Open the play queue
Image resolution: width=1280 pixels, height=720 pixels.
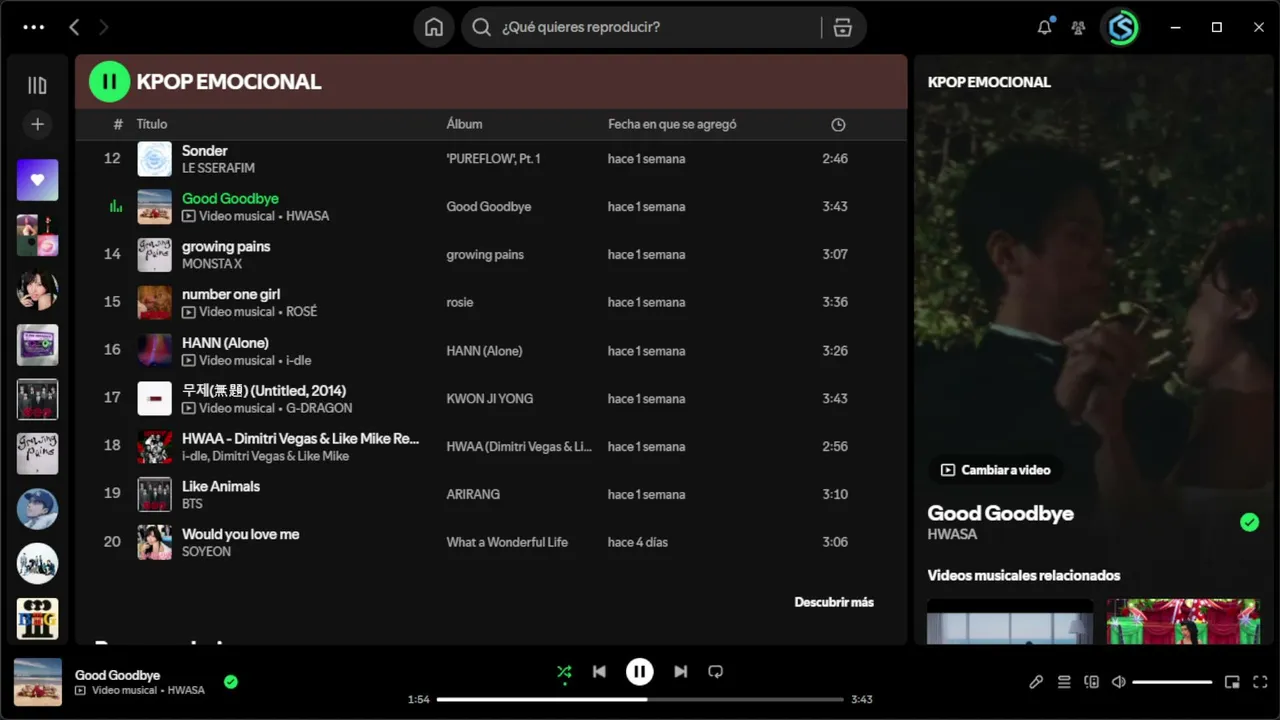click(1064, 682)
